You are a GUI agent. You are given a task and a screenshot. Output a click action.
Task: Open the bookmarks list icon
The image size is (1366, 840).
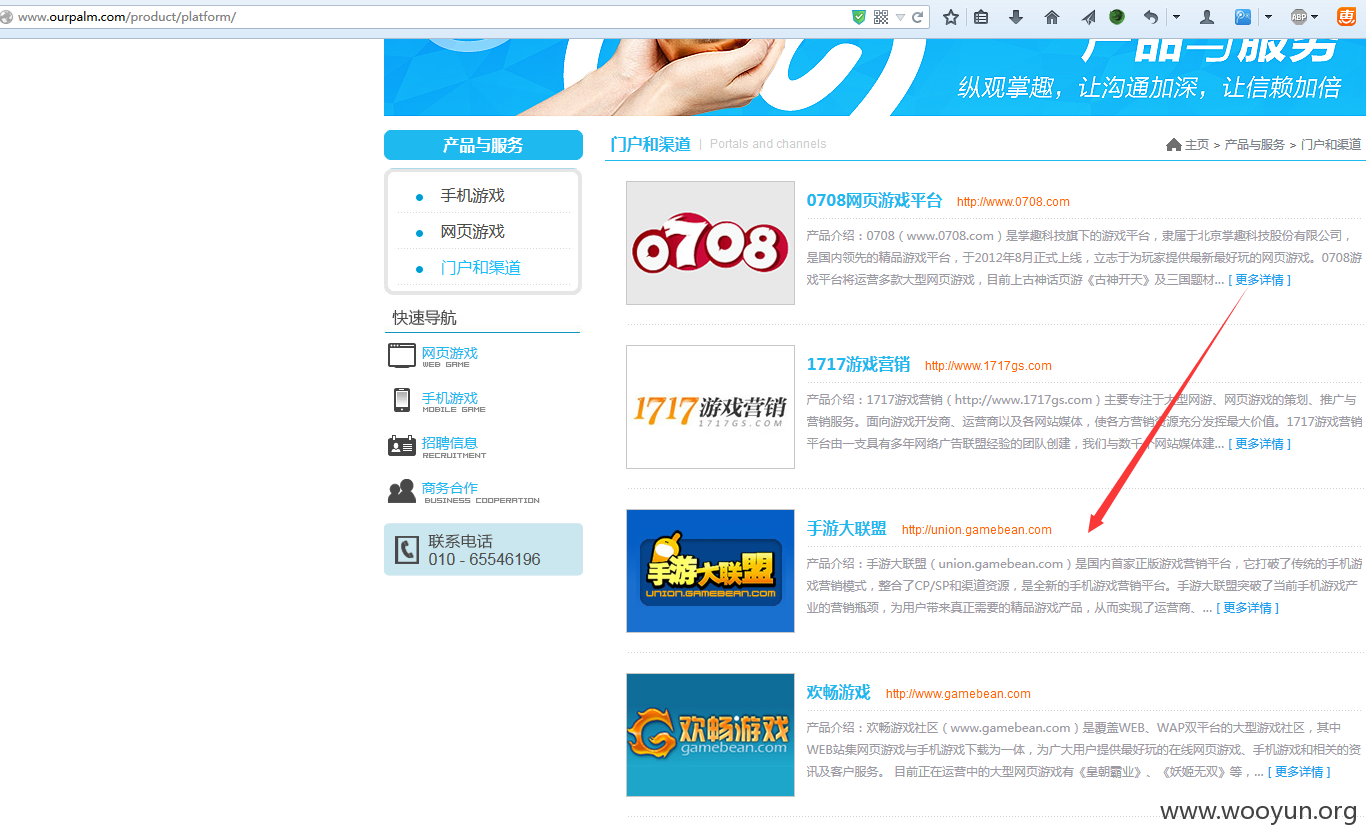[981, 17]
